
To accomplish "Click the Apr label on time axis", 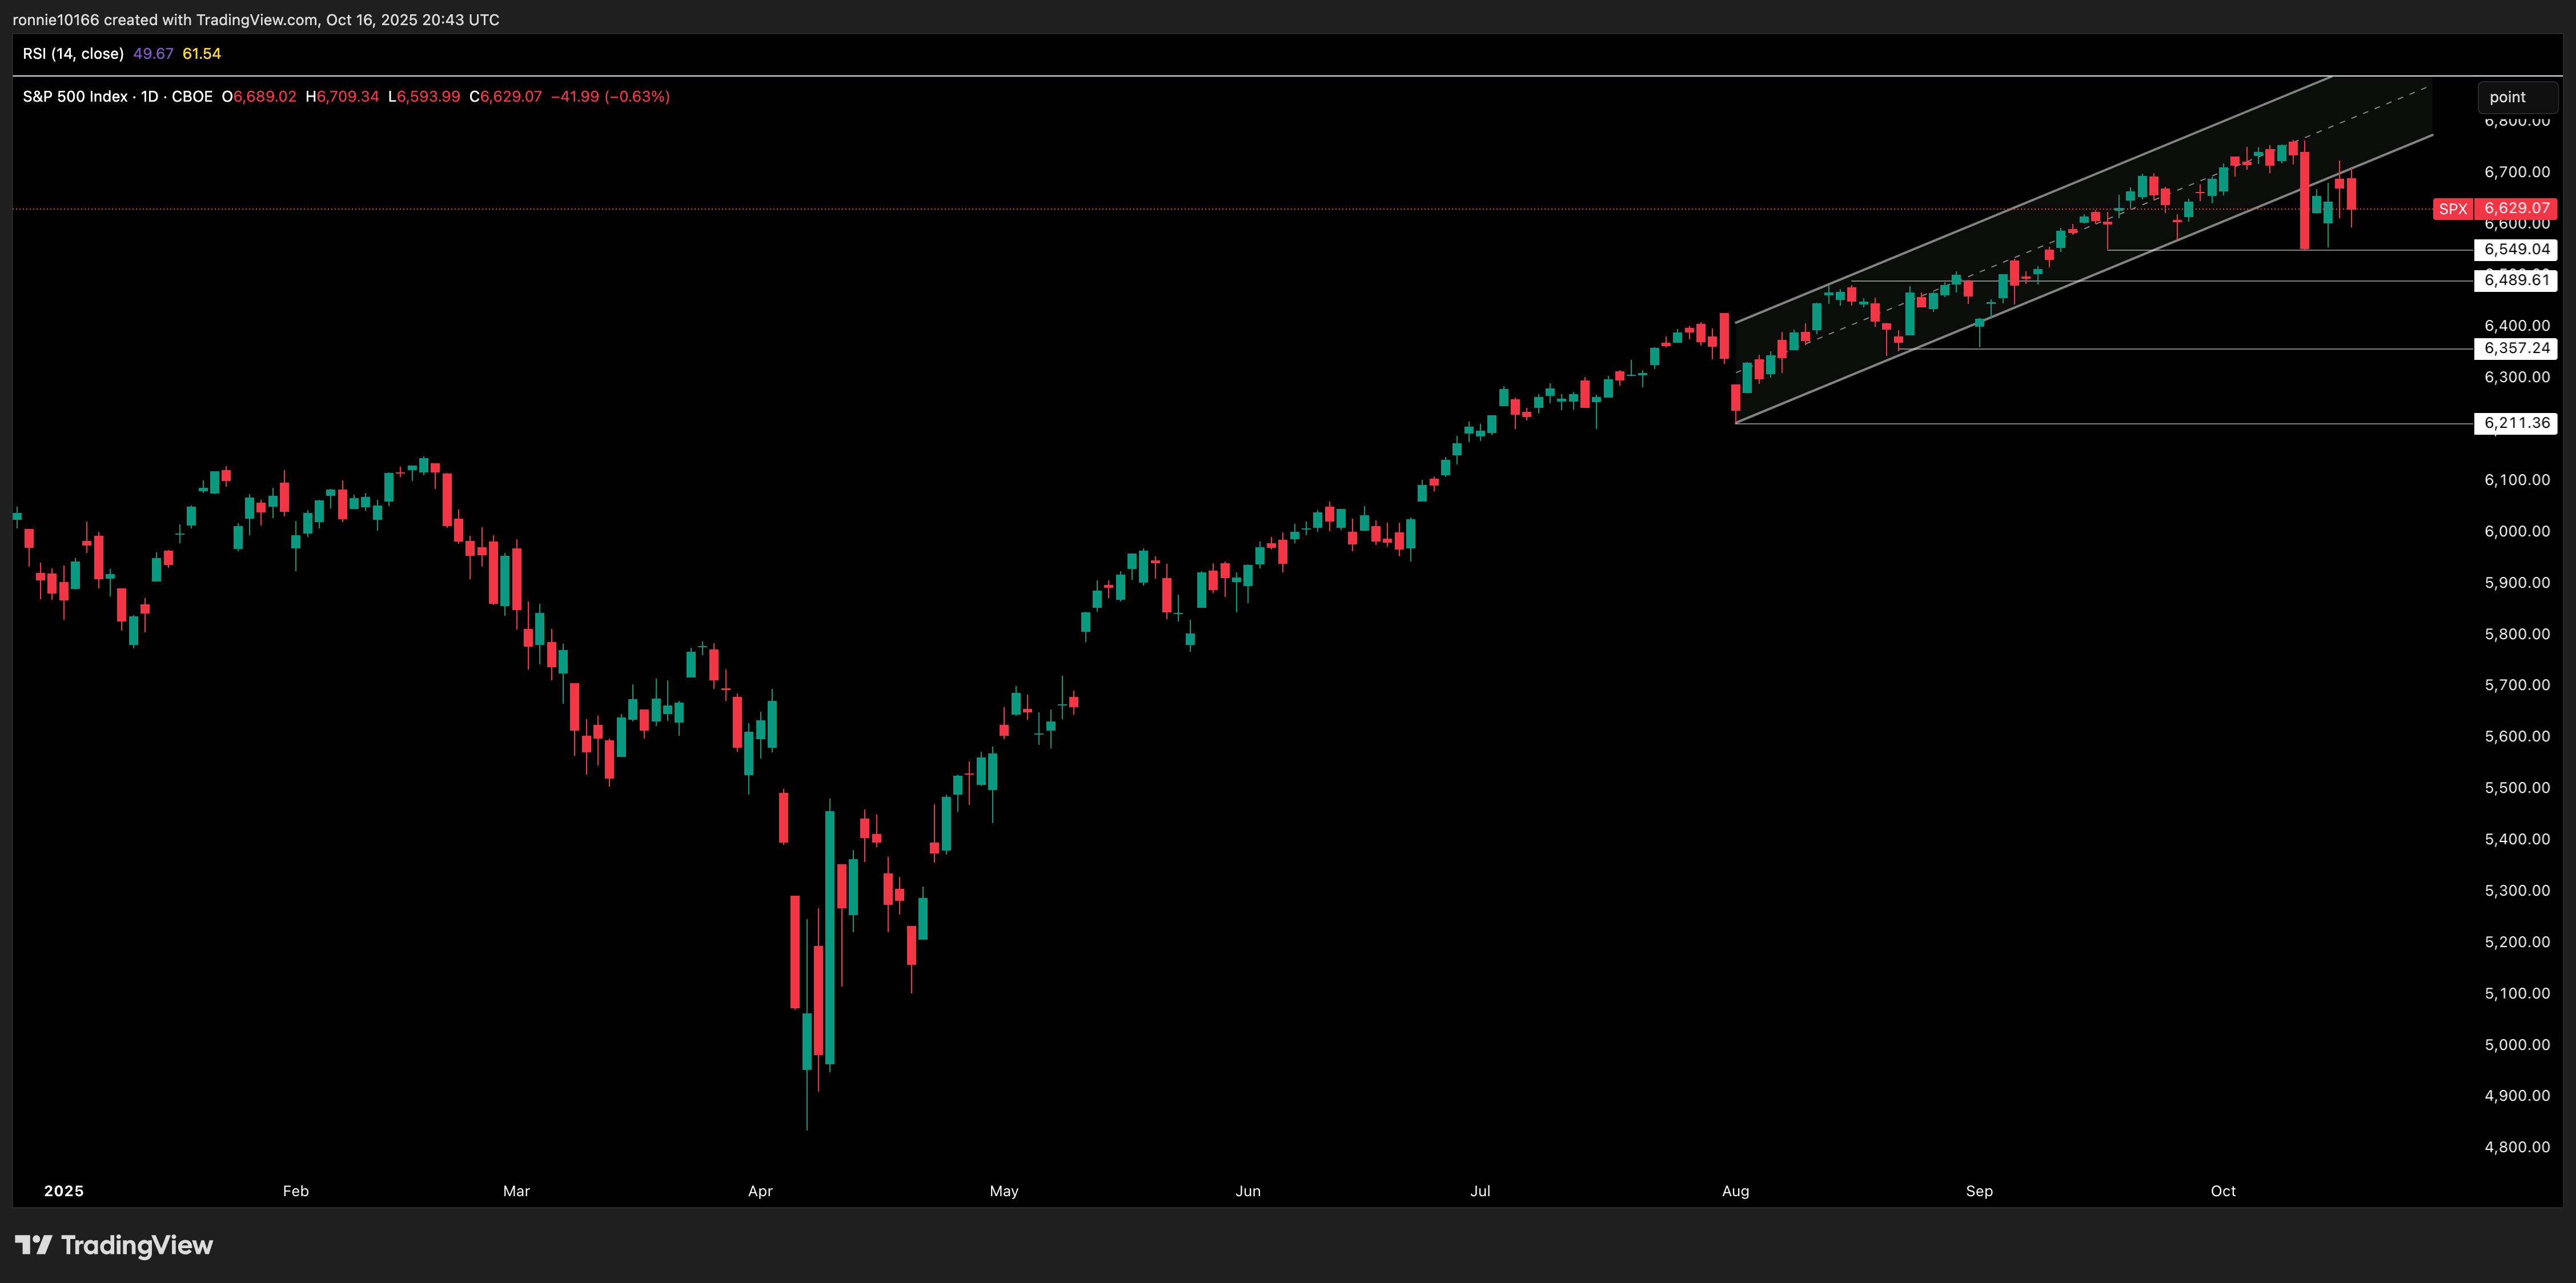I will pyautogui.click(x=760, y=1190).
